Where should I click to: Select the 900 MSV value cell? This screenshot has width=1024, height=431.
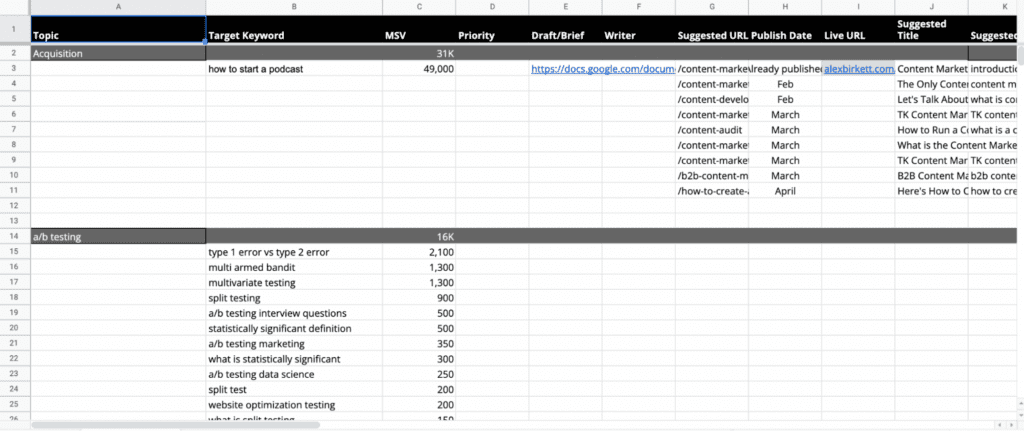(419, 298)
